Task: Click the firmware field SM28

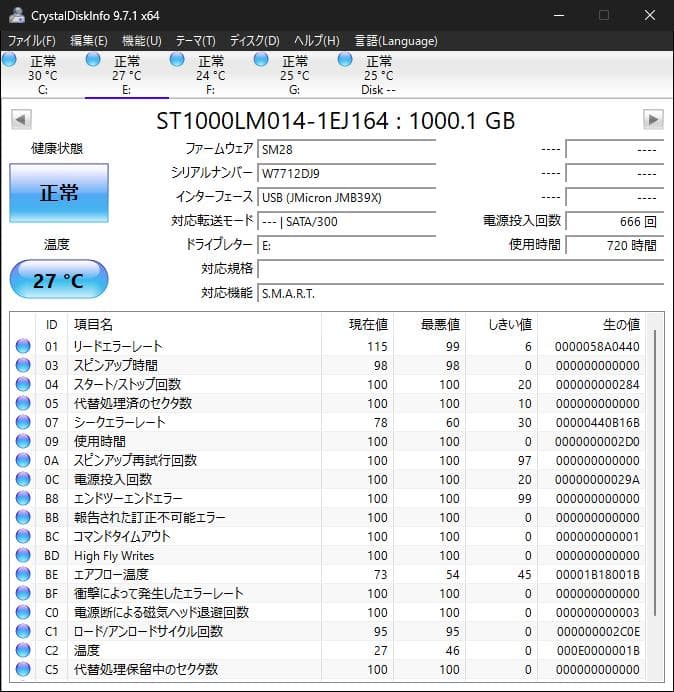Action: 346,150
